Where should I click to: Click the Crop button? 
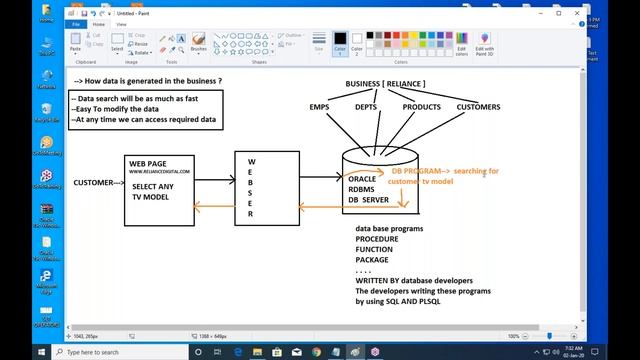point(137,36)
